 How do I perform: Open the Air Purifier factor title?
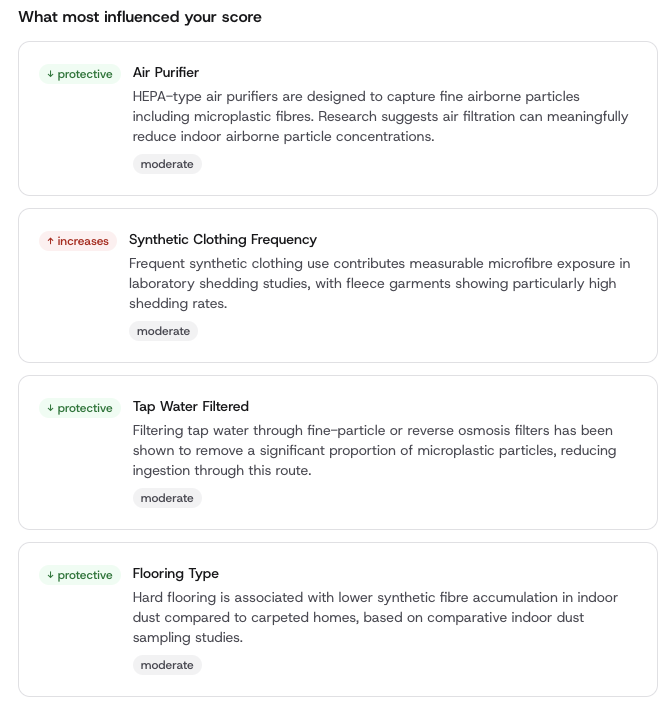166,72
